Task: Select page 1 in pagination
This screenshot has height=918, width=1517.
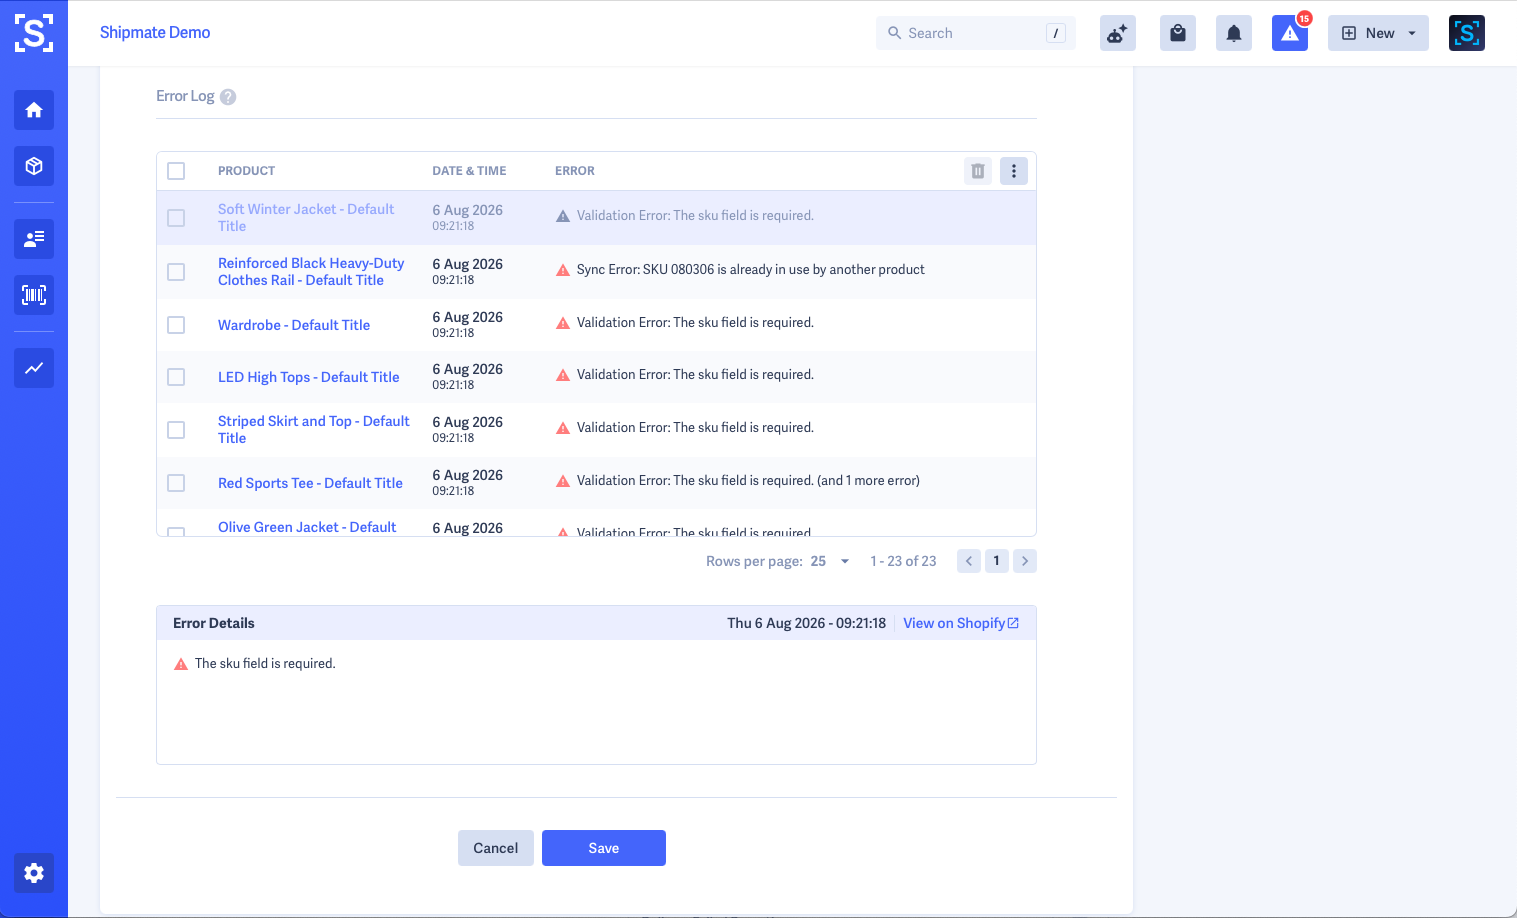Action: [997, 561]
